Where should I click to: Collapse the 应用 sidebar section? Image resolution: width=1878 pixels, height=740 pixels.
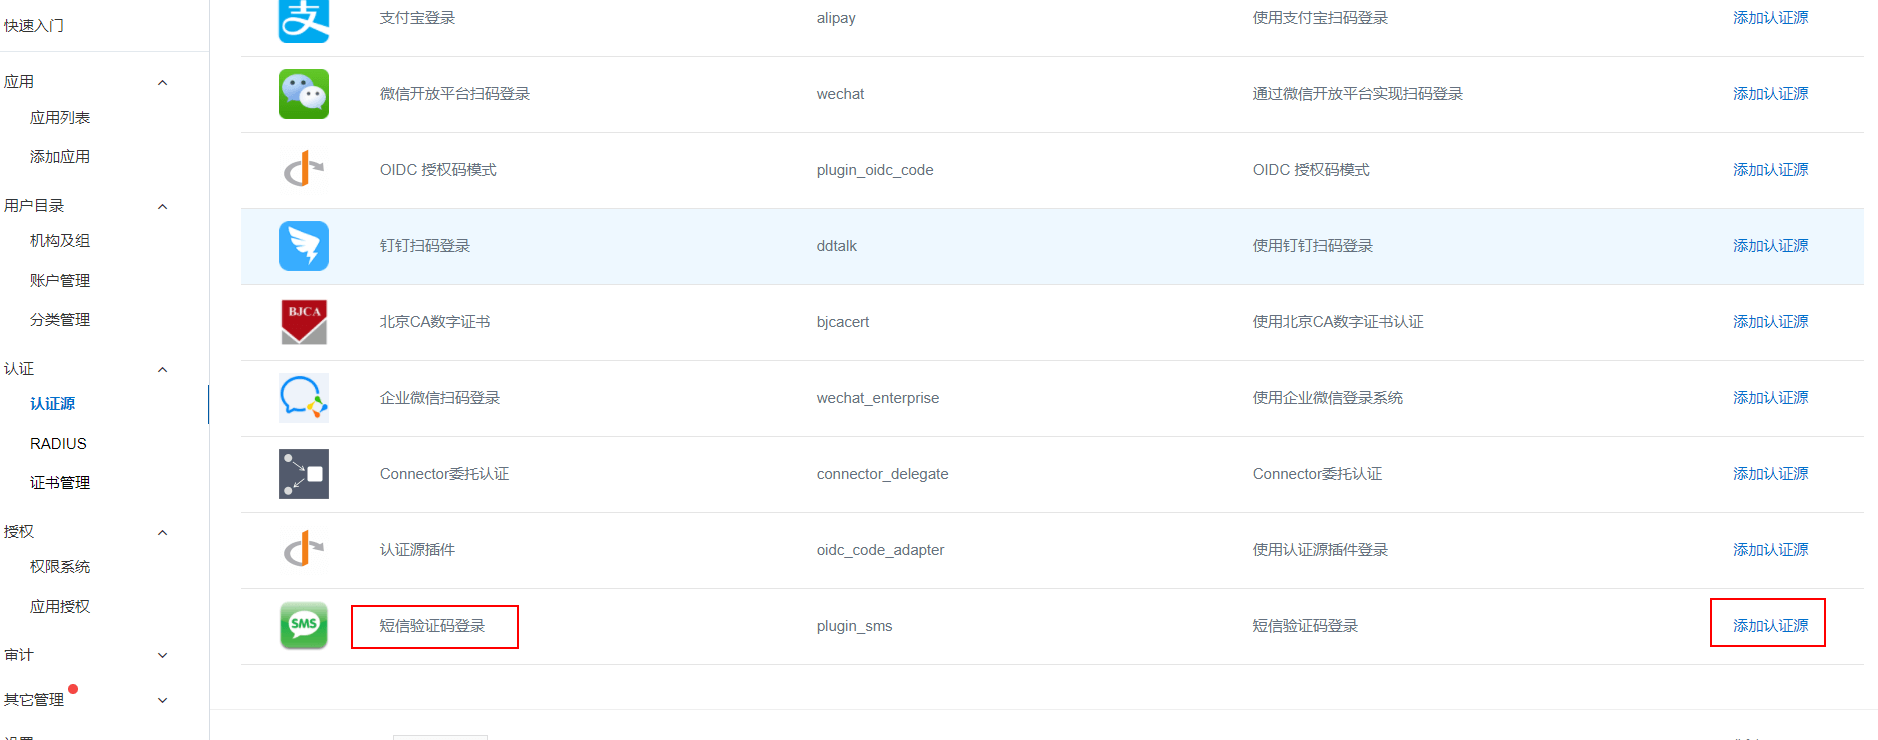[162, 83]
